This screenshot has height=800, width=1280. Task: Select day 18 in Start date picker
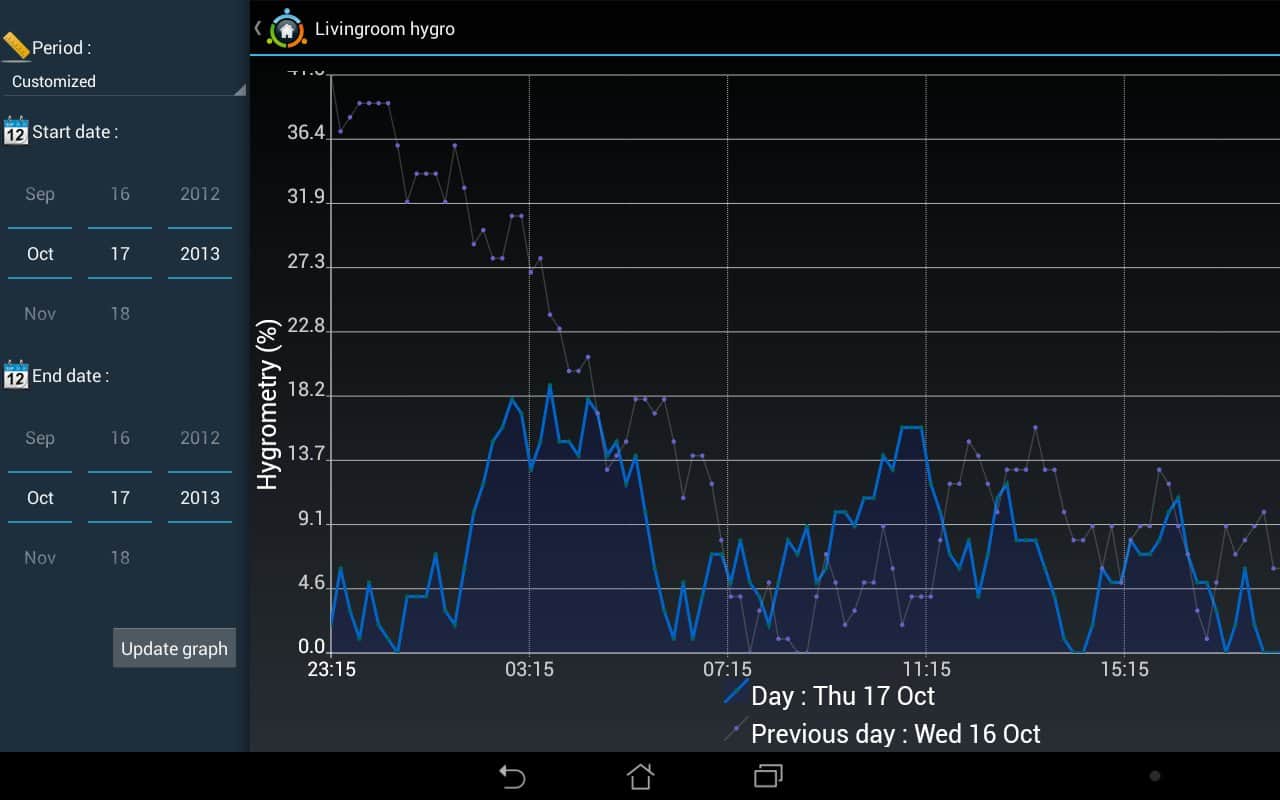click(120, 314)
